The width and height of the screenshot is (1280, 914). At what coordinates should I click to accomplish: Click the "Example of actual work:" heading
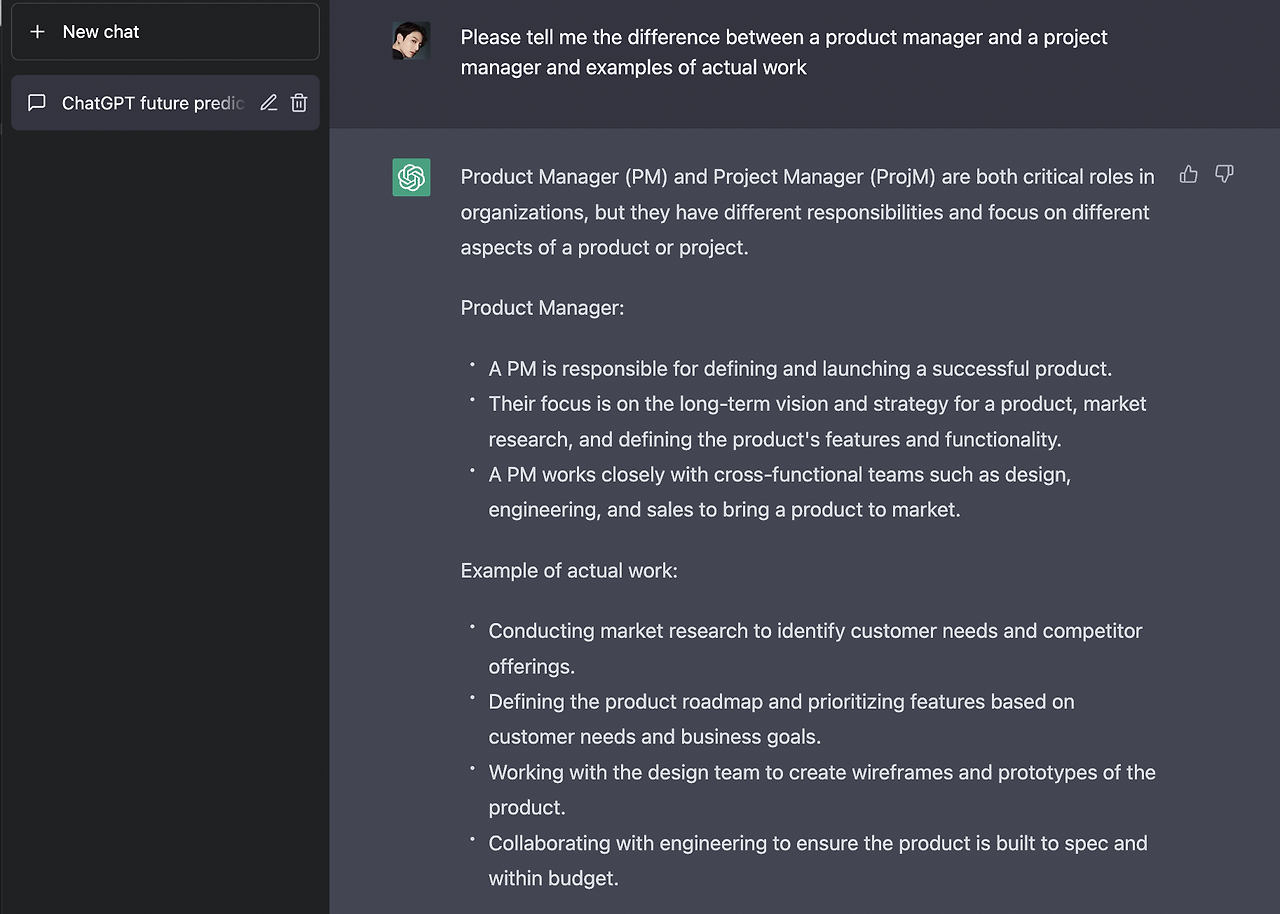(x=569, y=571)
